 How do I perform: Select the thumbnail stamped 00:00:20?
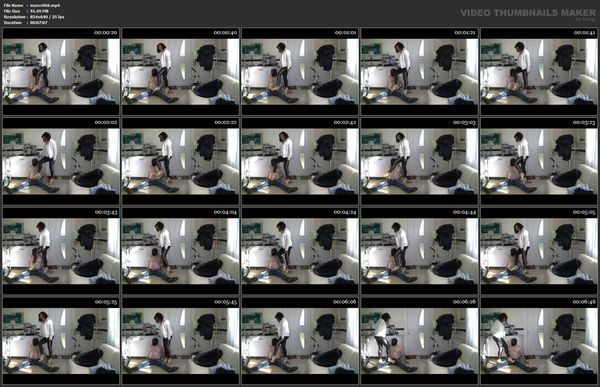point(61,71)
